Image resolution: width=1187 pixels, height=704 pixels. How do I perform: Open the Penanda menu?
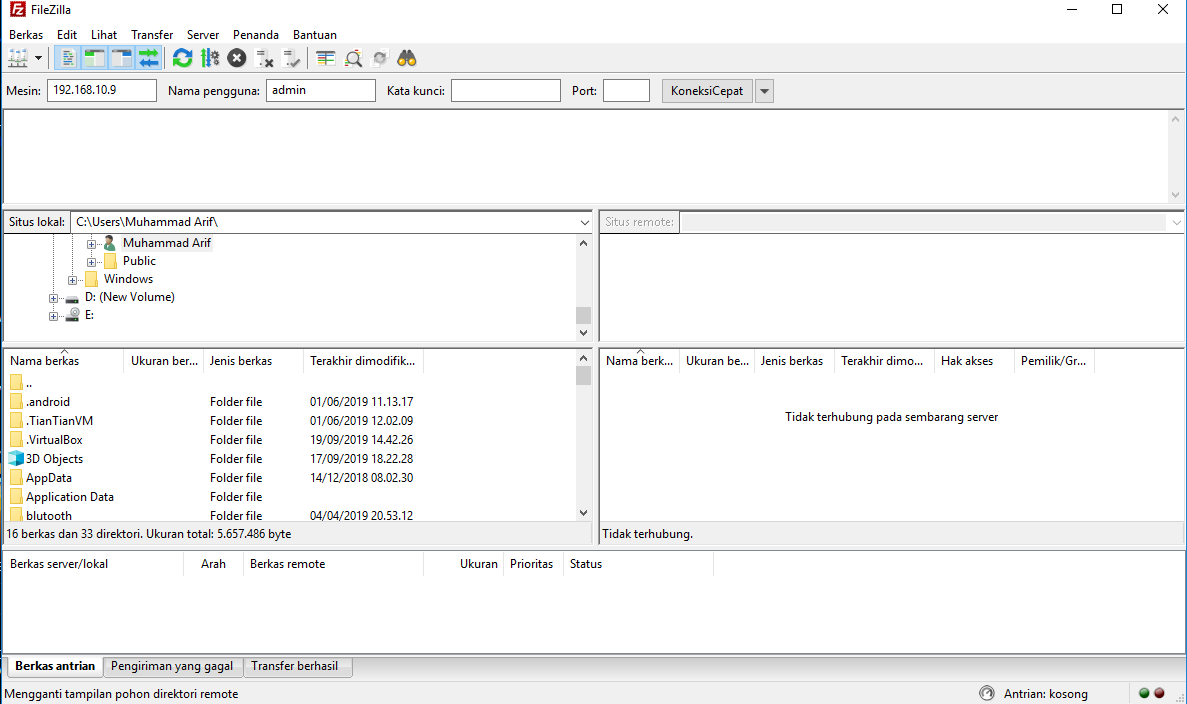pos(256,35)
